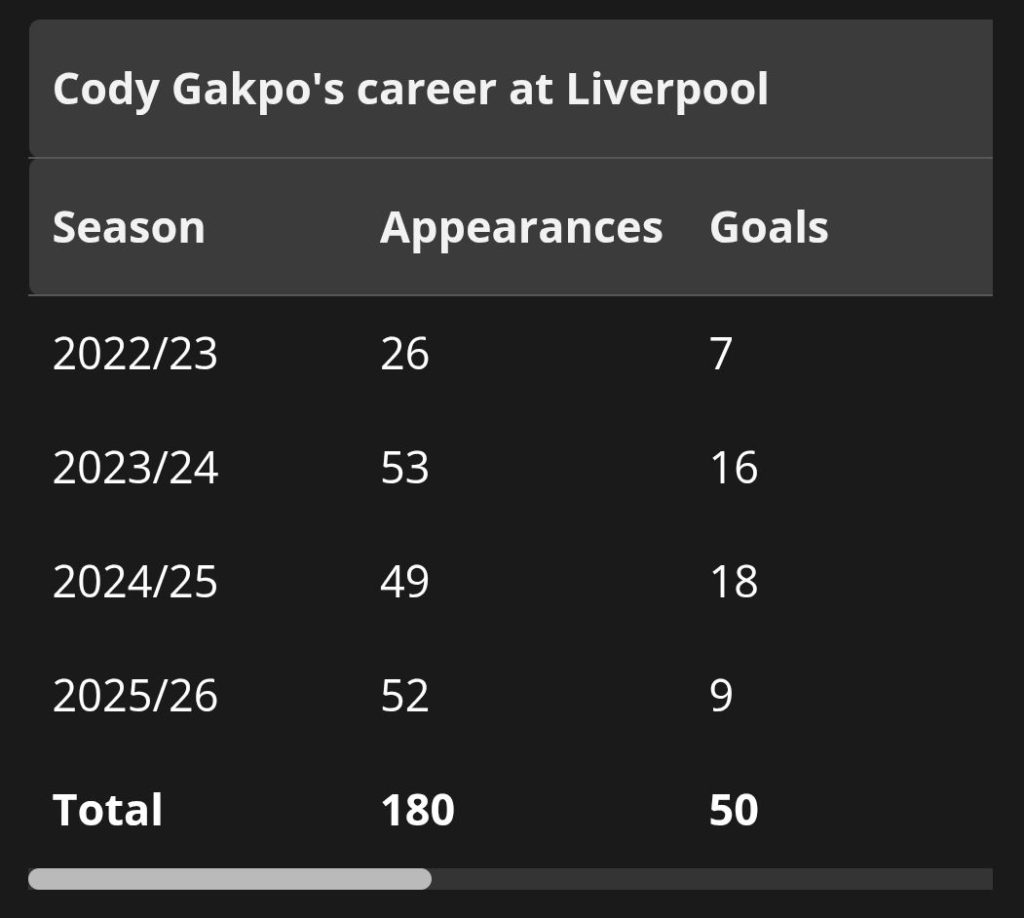Click the 16 goals value
Image resolution: width=1024 pixels, height=918 pixels.
tap(734, 467)
